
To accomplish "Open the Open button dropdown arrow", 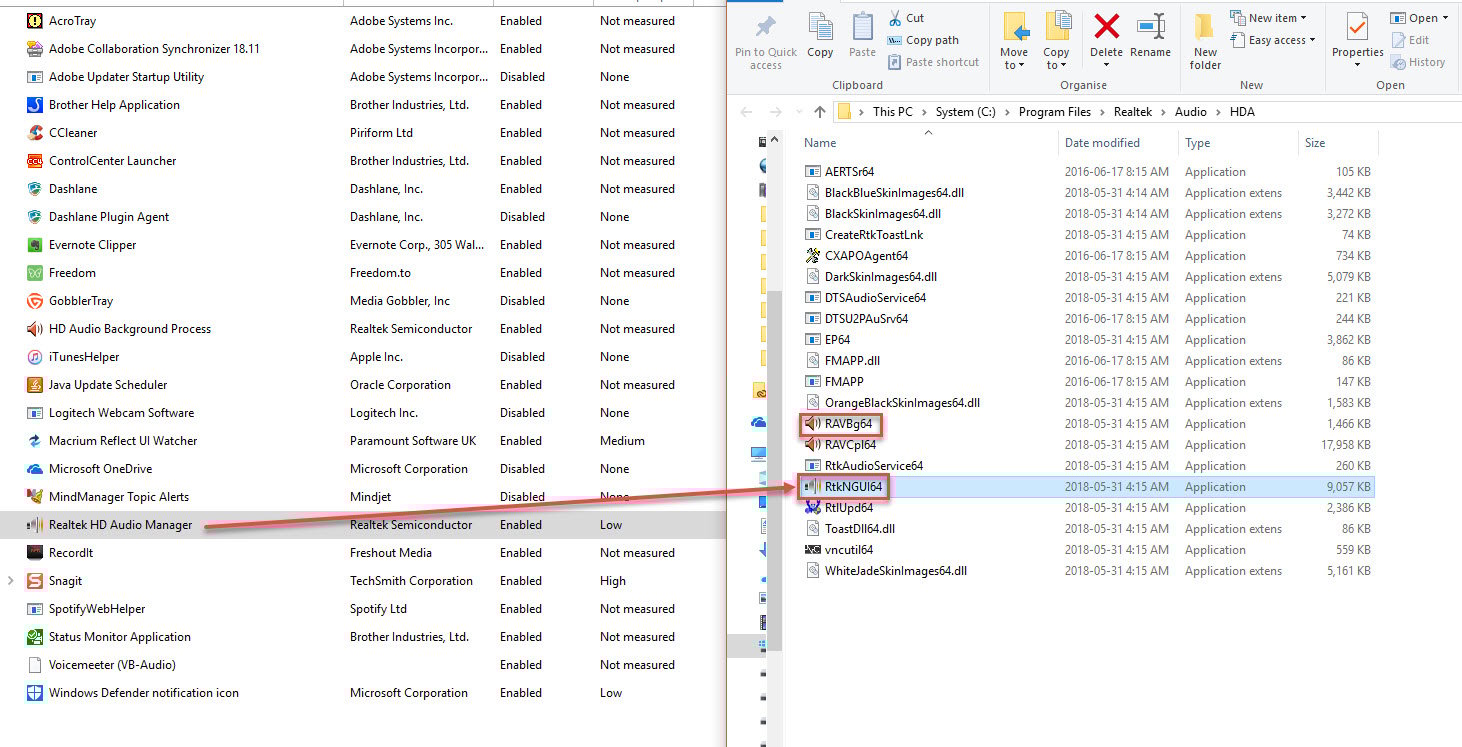I will (x=1446, y=18).
